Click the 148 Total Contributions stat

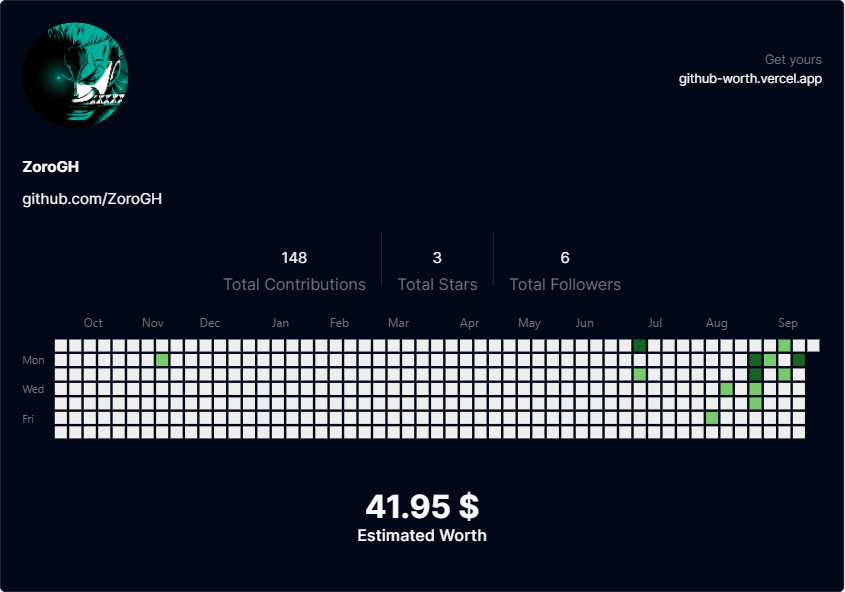tap(294, 271)
